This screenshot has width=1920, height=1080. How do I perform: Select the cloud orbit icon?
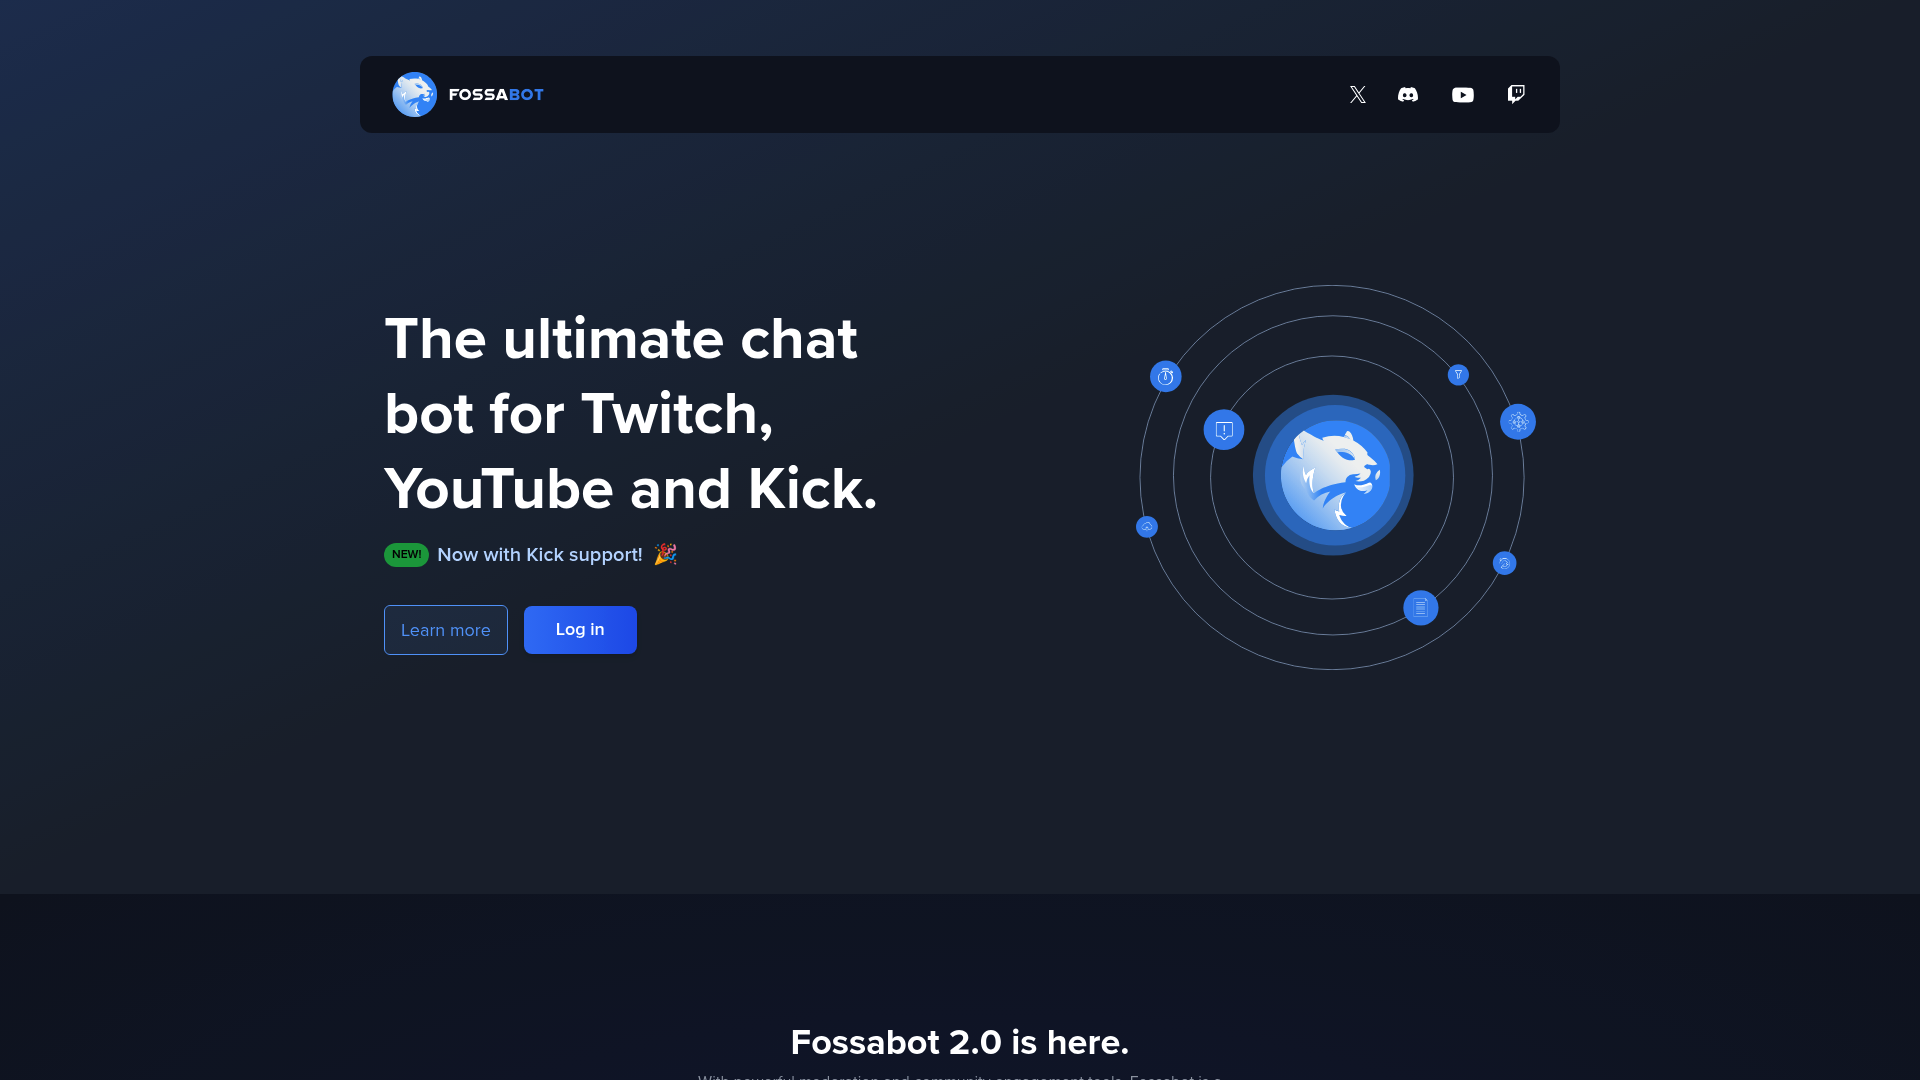click(x=1146, y=526)
